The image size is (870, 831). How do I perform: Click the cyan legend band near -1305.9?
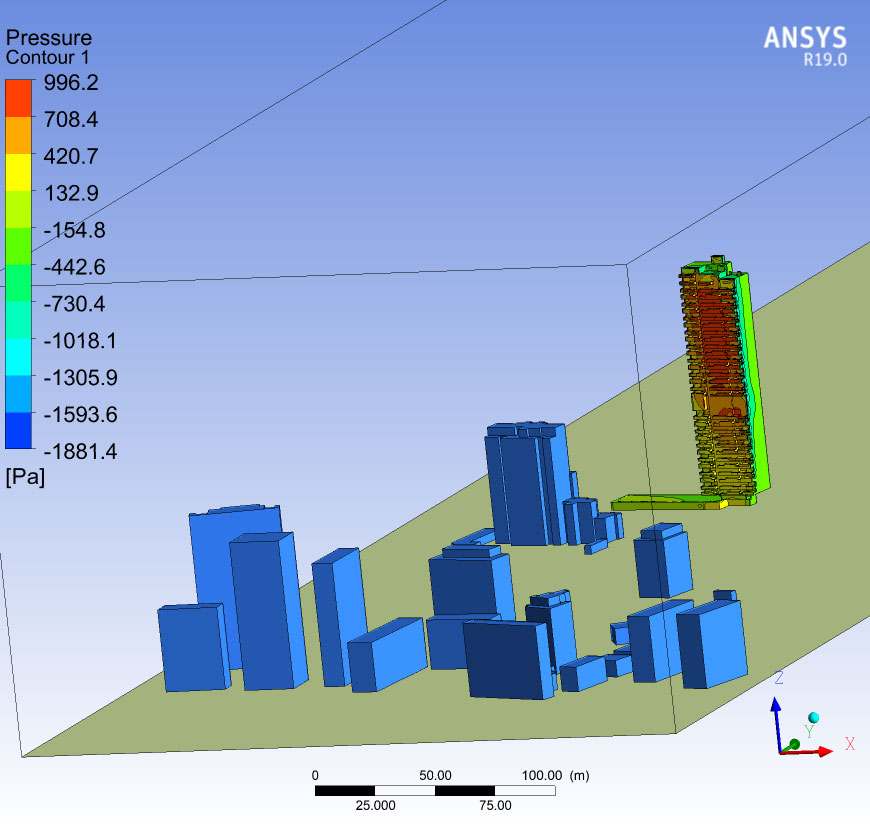[18, 357]
